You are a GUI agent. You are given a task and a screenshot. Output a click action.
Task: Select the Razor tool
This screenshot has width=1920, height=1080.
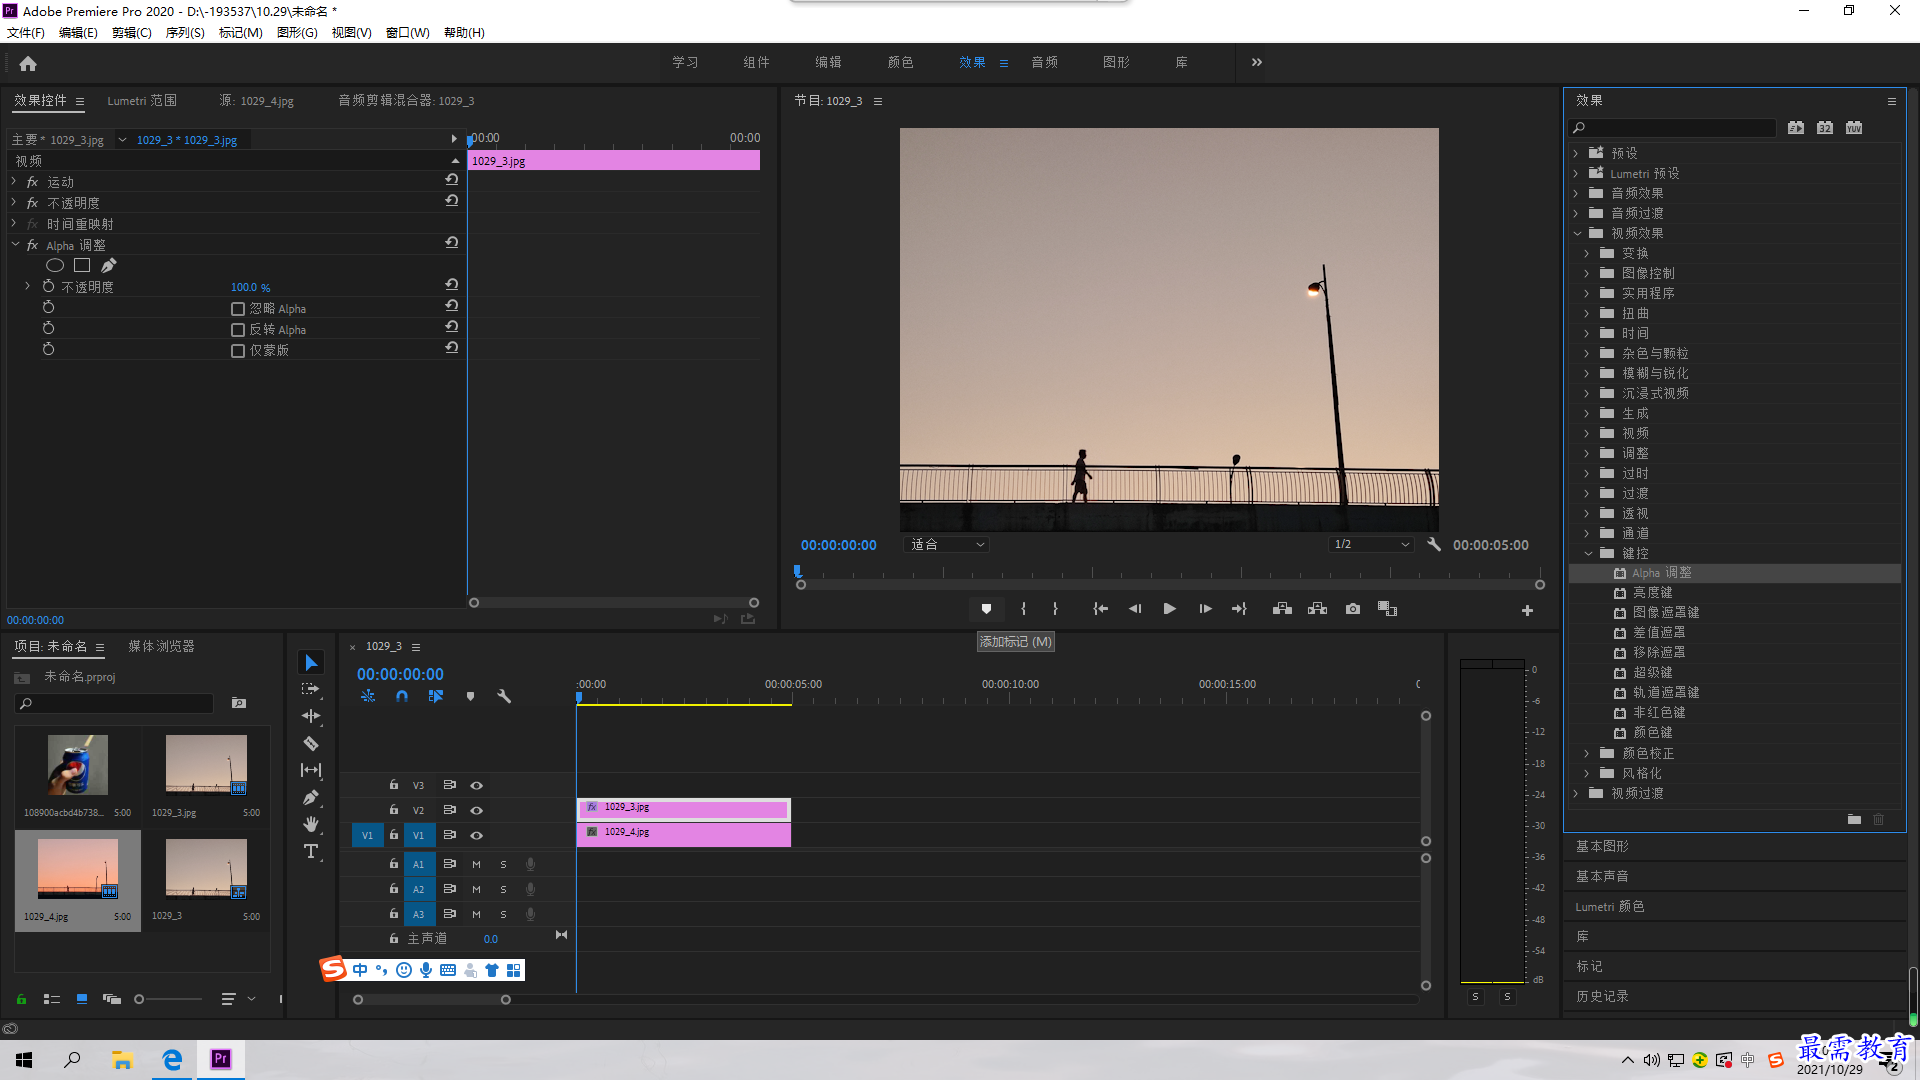click(x=311, y=743)
